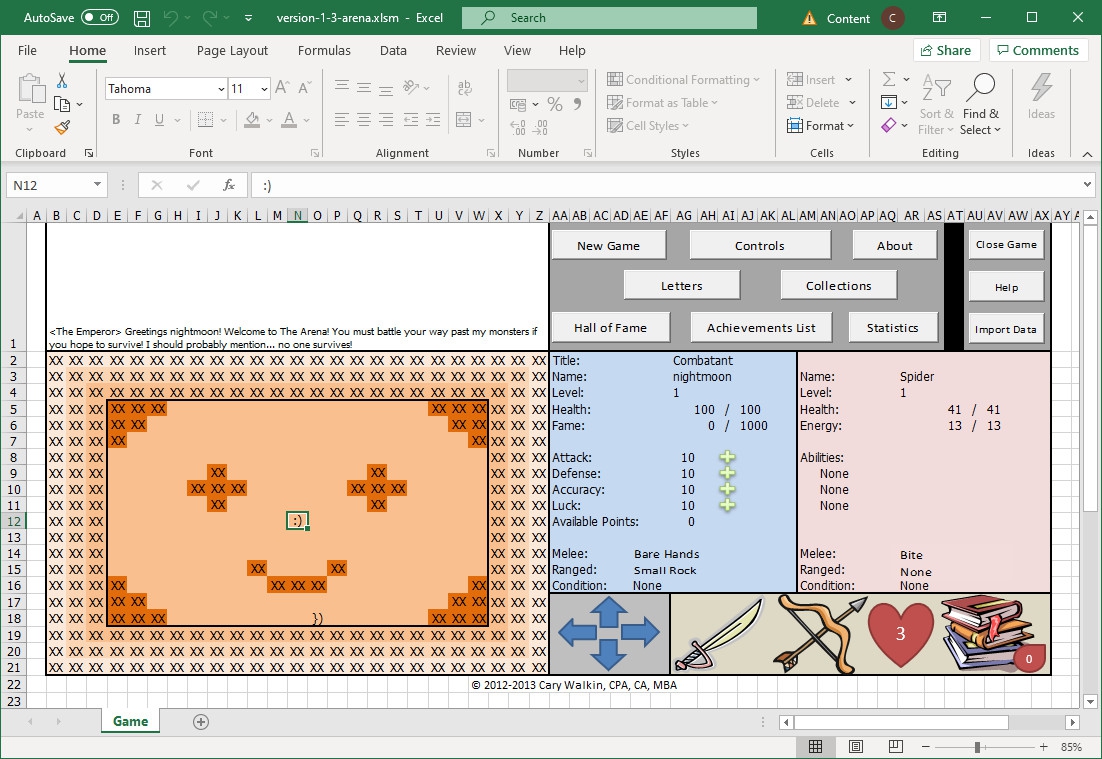Click the green plus next to Attack
This screenshot has height=759, width=1102.
(x=727, y=458)
